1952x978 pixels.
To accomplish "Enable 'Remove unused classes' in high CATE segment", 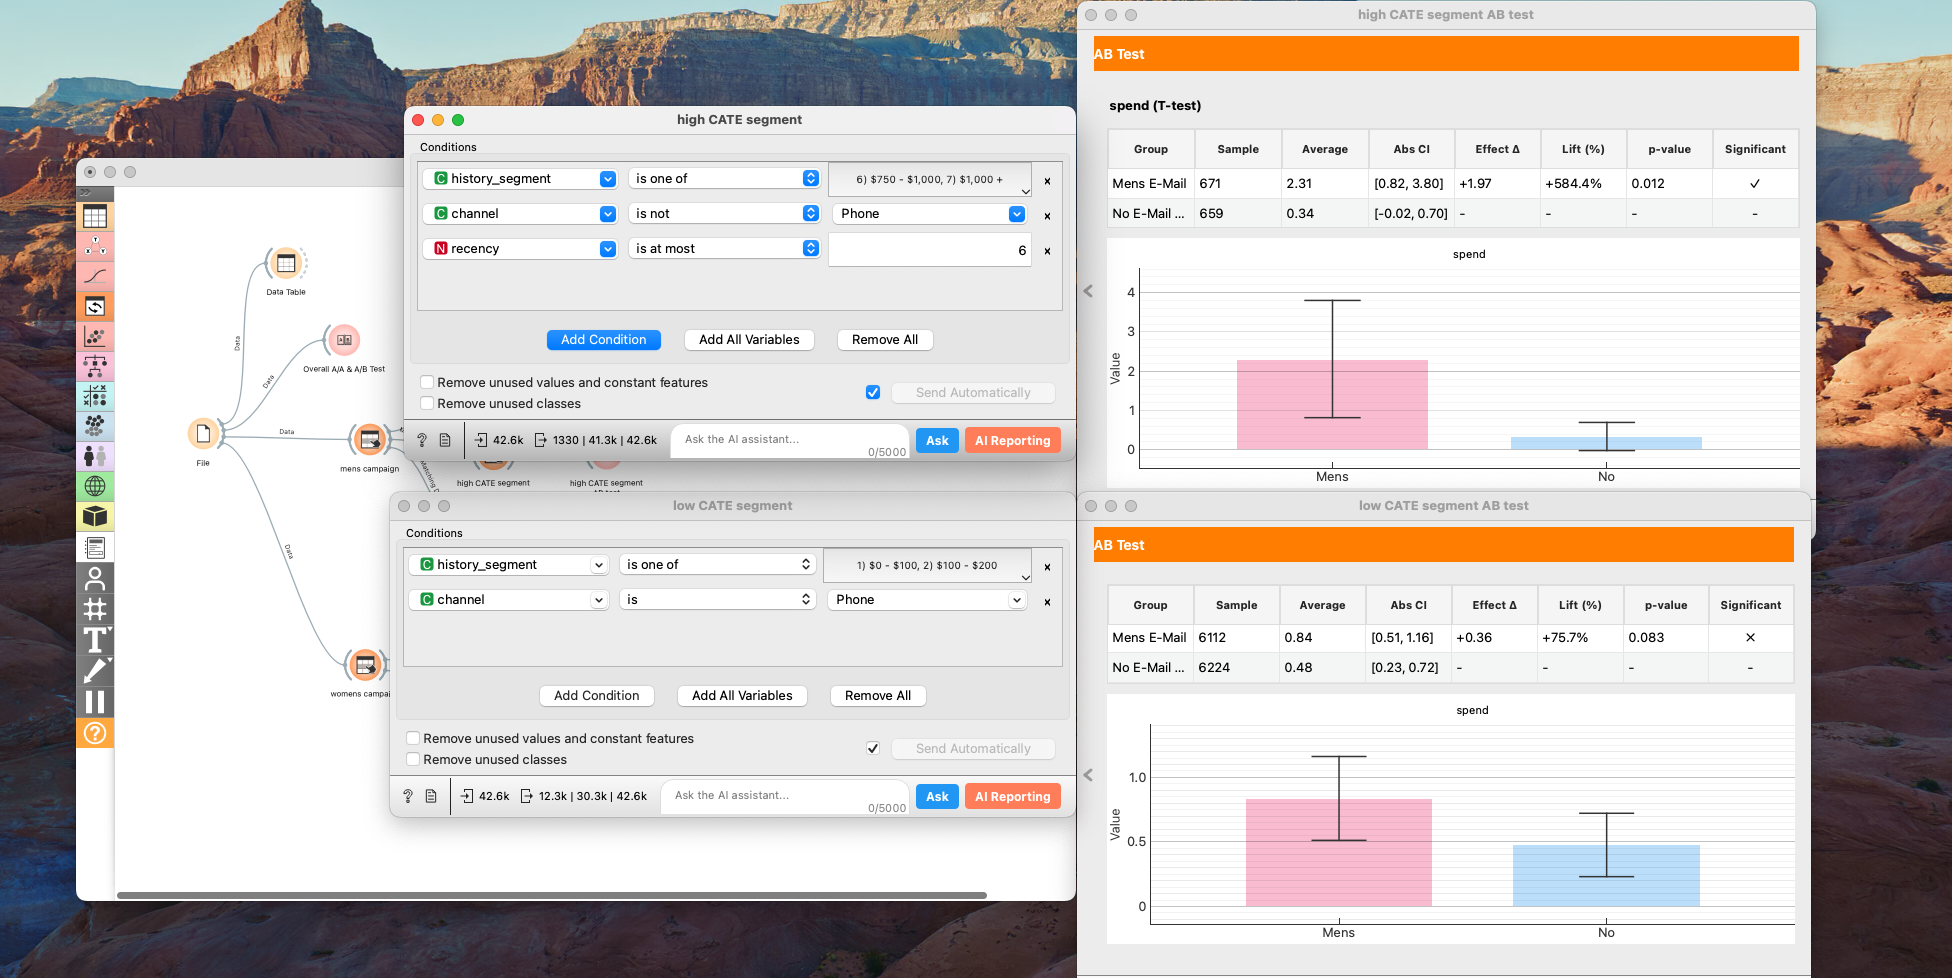I will (427, 403).
